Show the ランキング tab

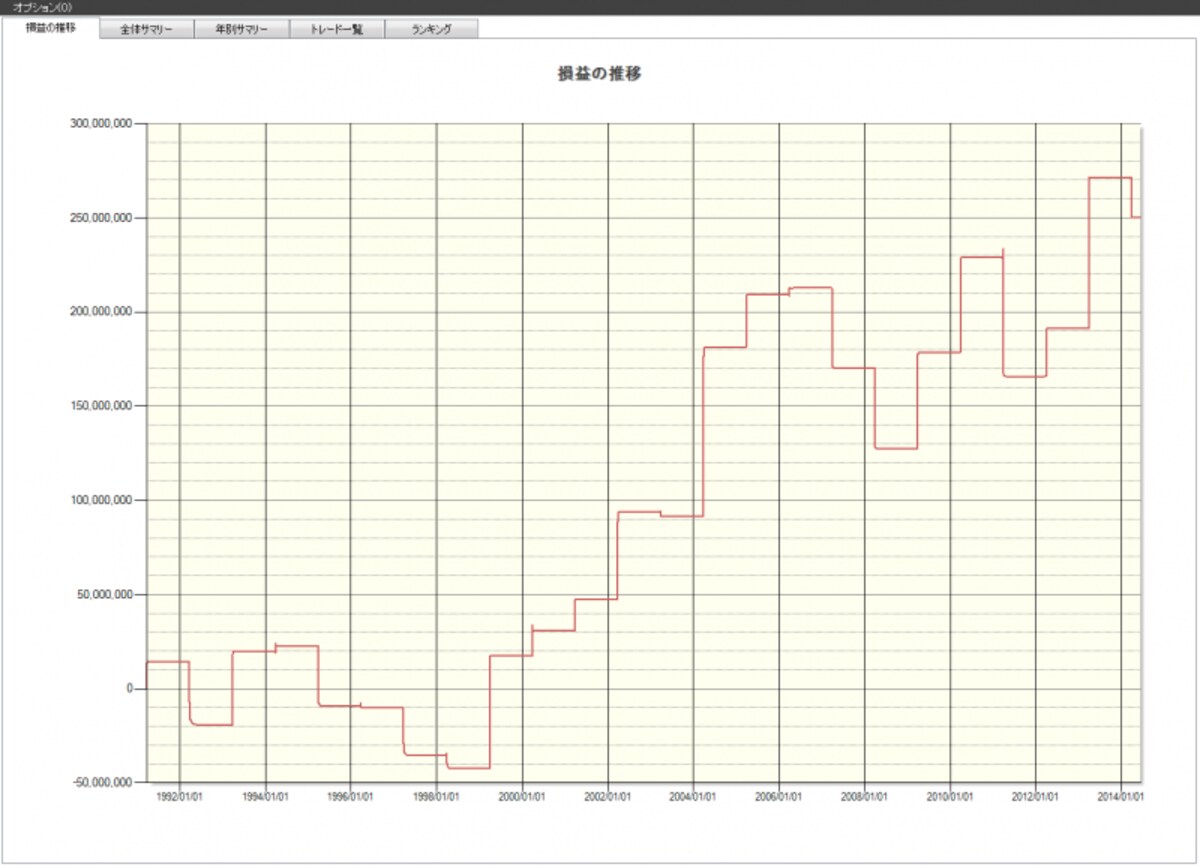(431, 29)
